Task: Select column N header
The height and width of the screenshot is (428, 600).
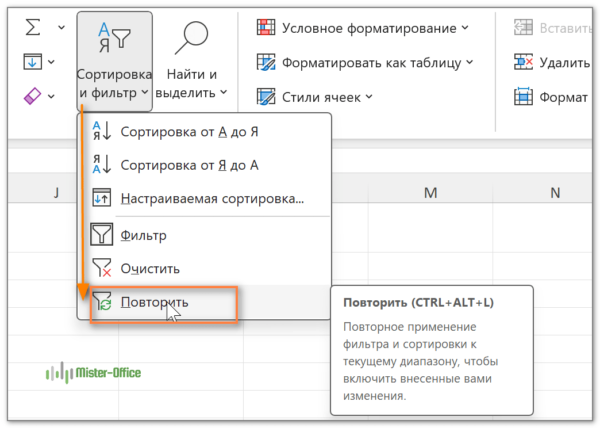Action: point(554,191)
